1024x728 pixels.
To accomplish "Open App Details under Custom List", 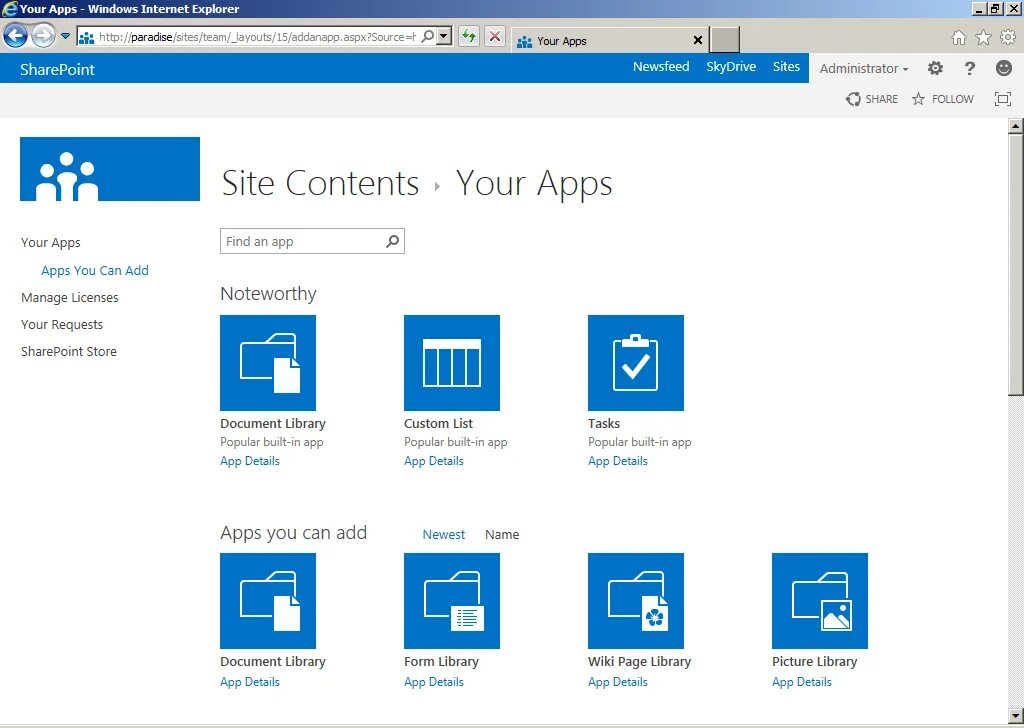I will pos(434,461).
